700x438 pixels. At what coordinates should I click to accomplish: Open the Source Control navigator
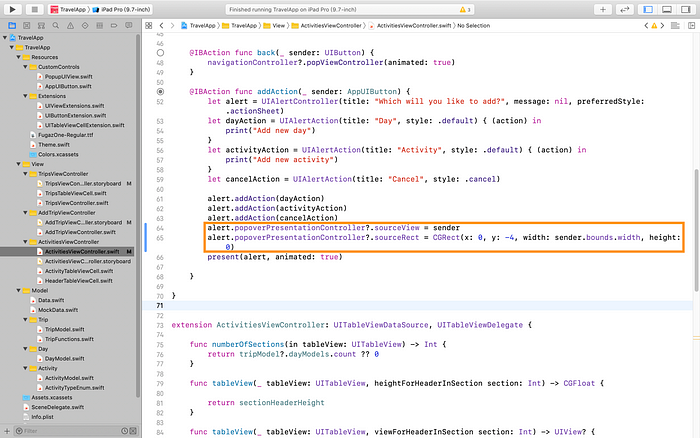coord(27,25)
